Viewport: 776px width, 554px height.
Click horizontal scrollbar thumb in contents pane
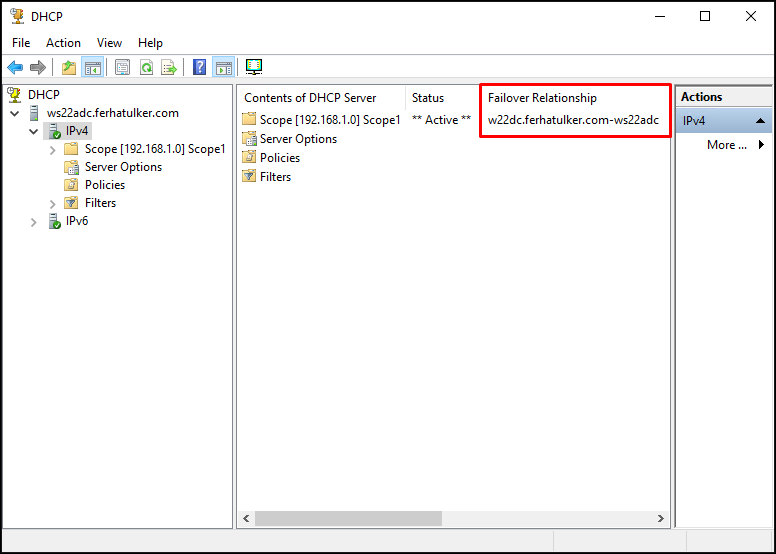click(348, 518)
